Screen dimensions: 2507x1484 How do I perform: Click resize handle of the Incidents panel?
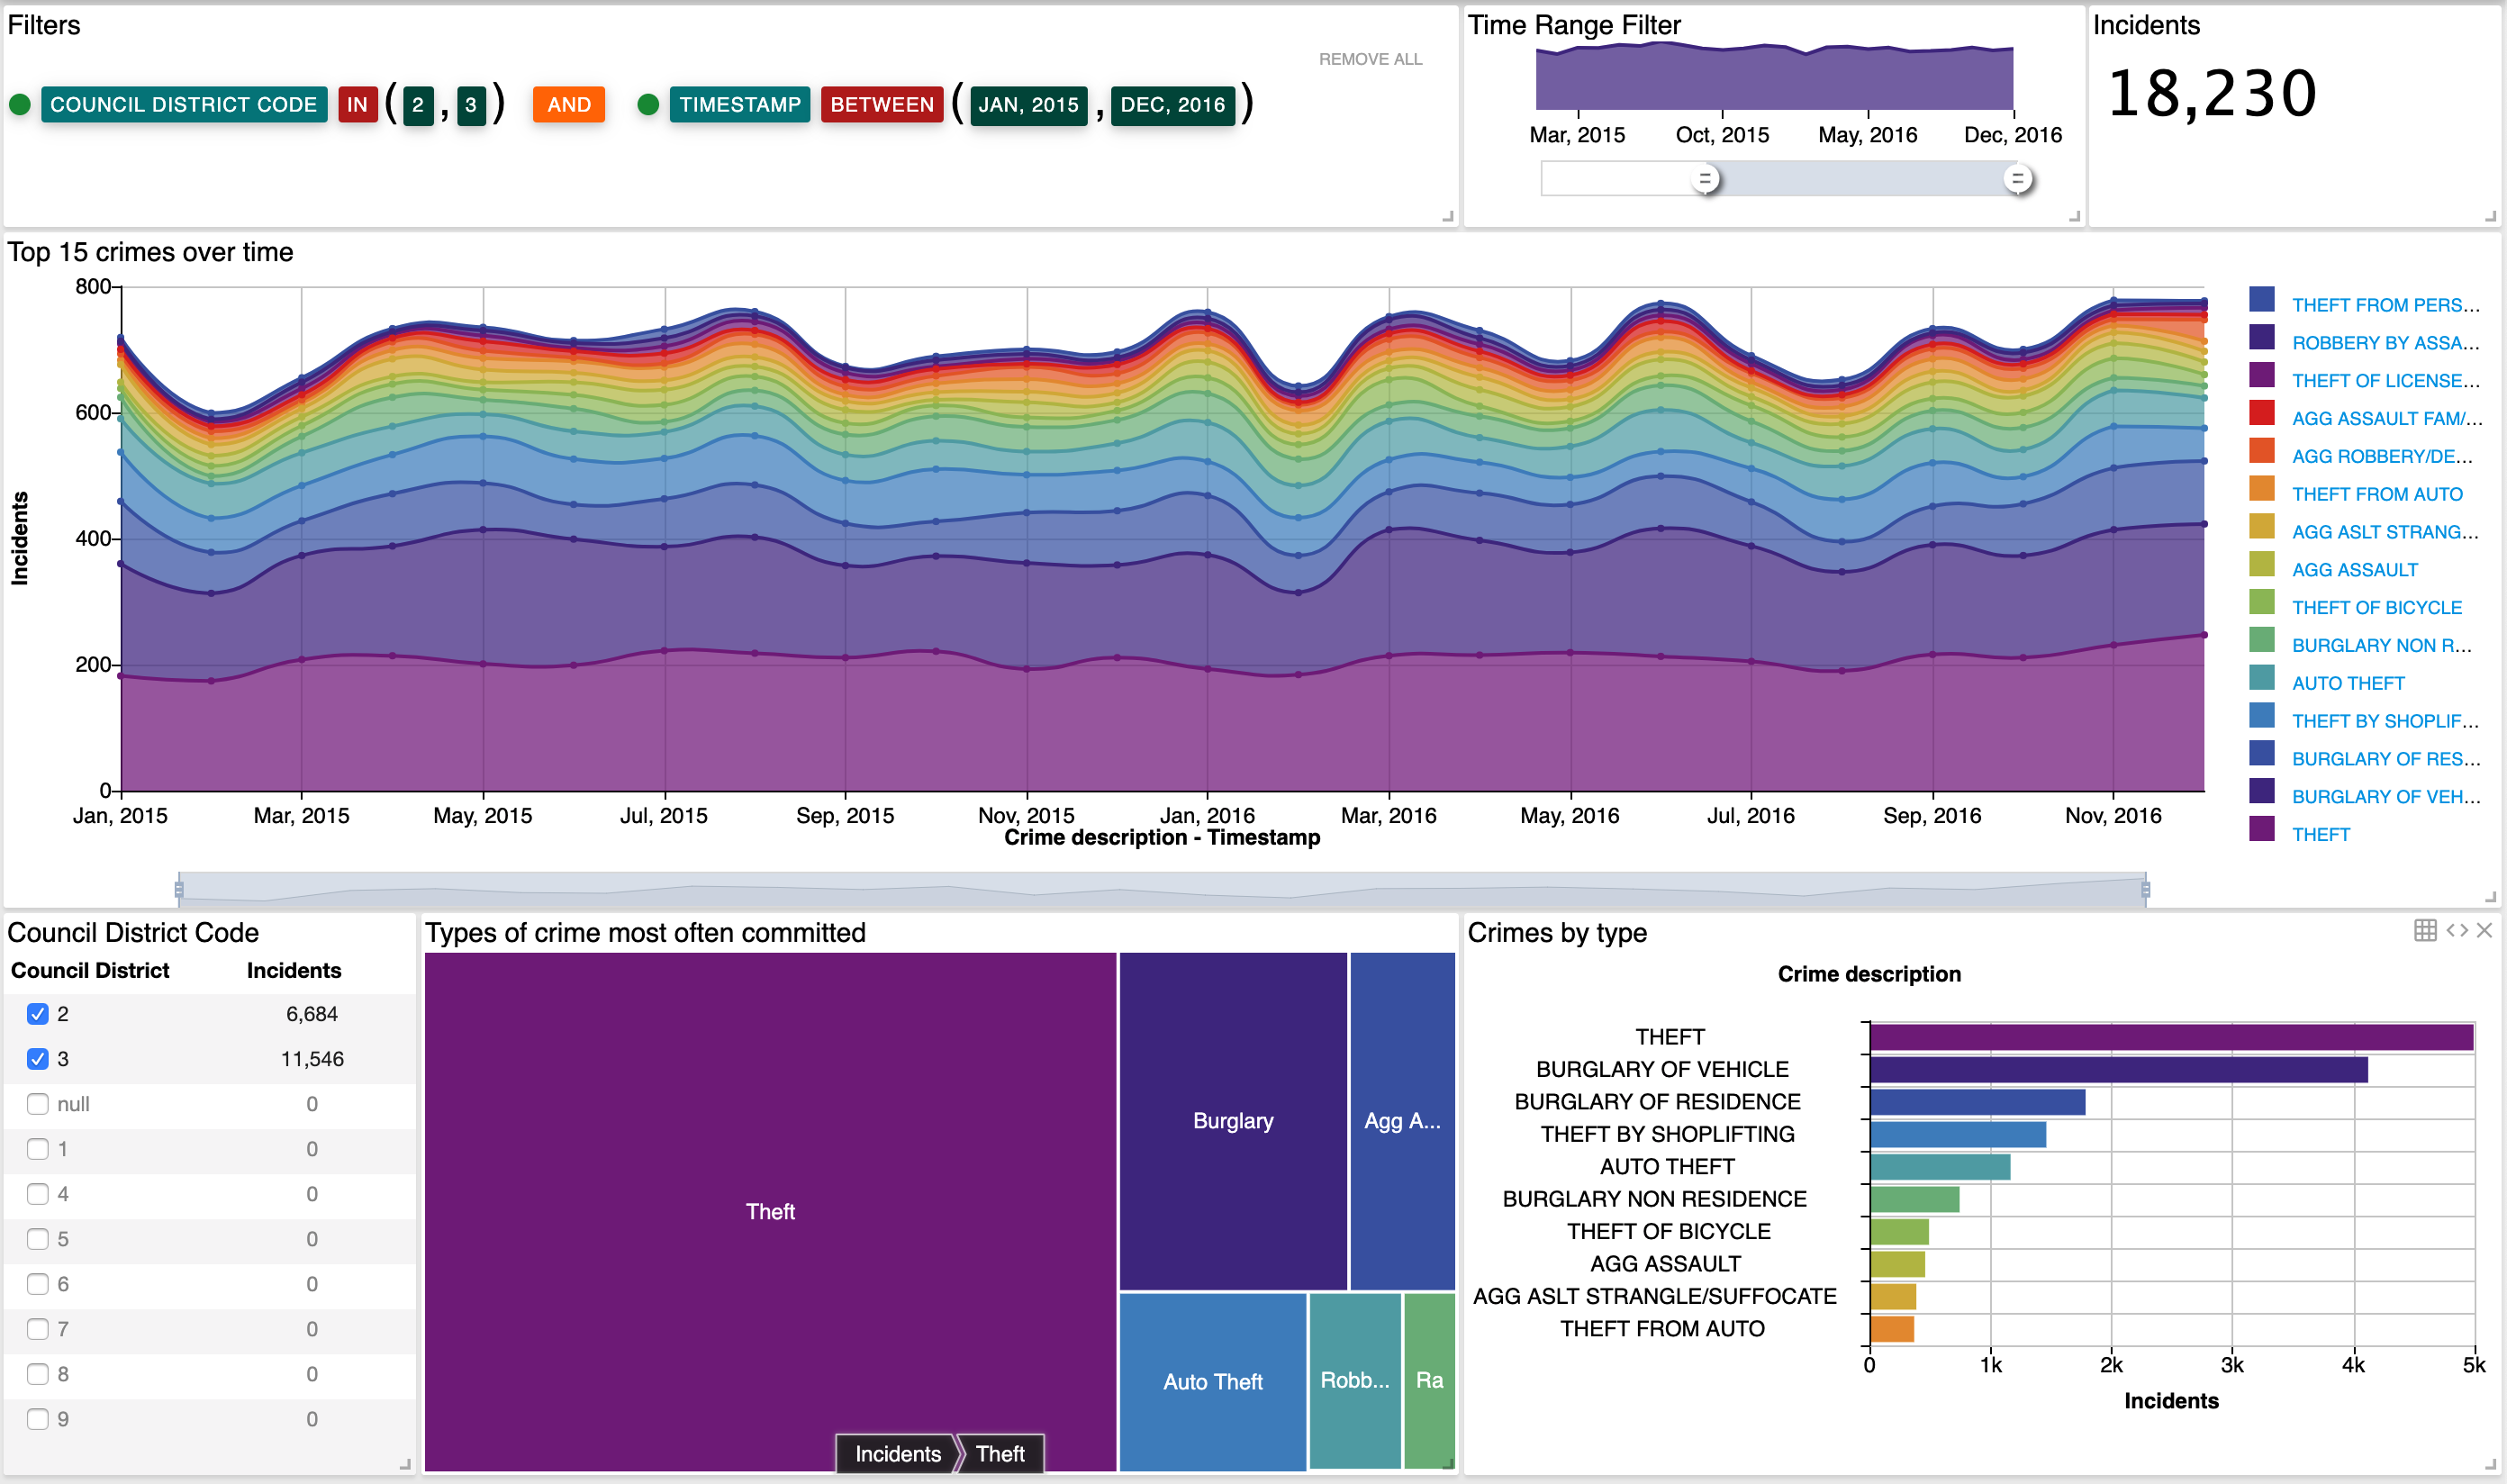(x=2490, y=216)
